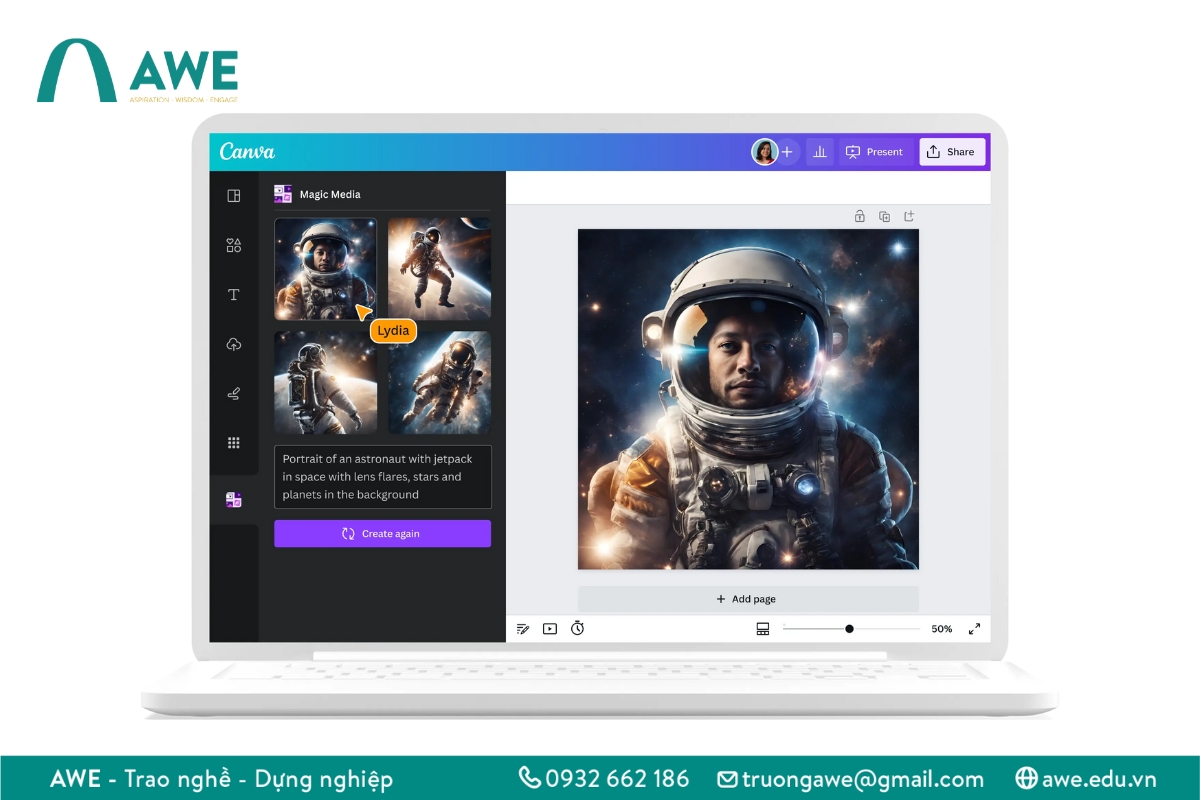This screenshot has width=1200, height=800.
Task: Toggle grid view in the status bar
Action: click(x=763, y=628)
